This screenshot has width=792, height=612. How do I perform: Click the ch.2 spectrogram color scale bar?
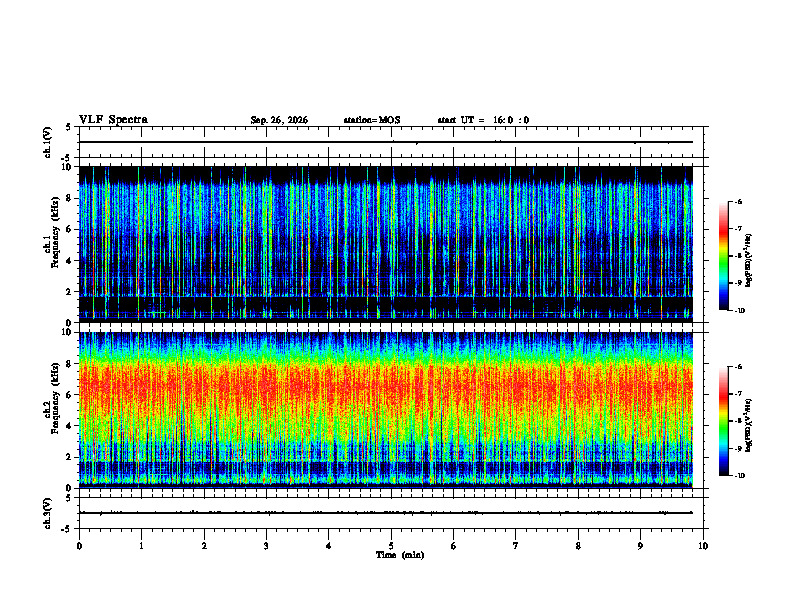tap(724, 421)
